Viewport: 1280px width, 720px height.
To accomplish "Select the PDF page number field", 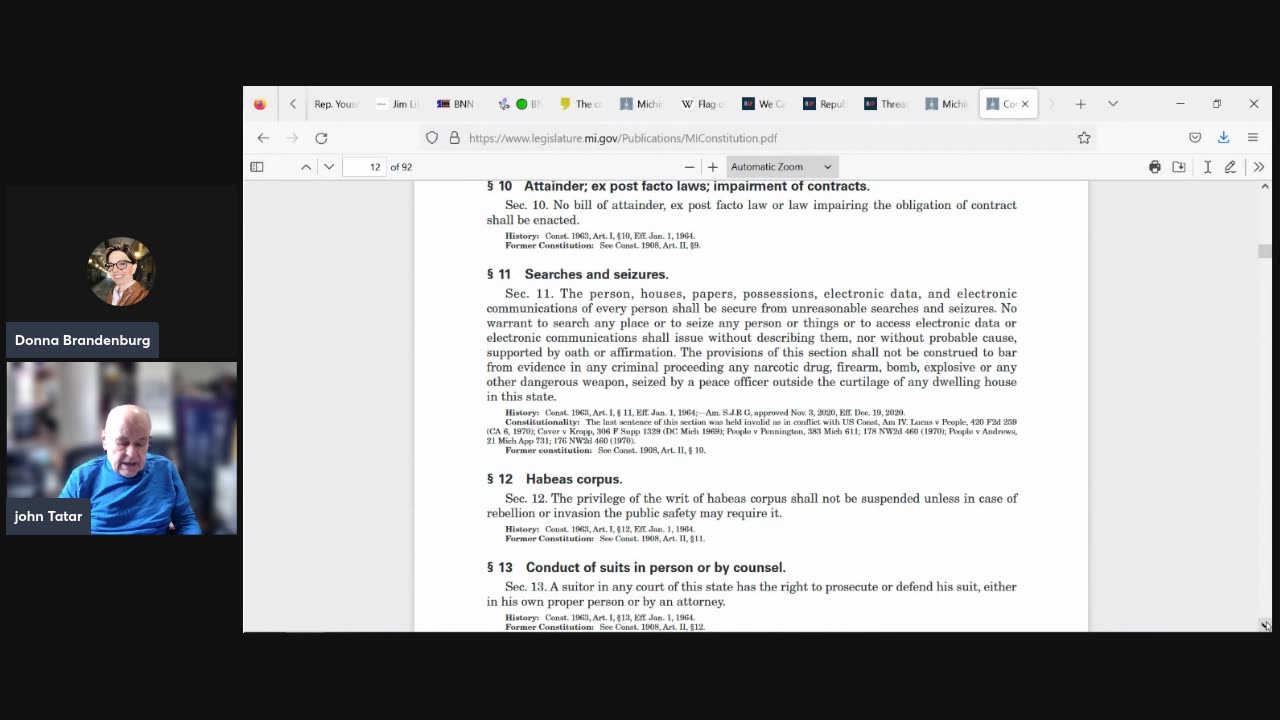I will click(x=364, y=167).
